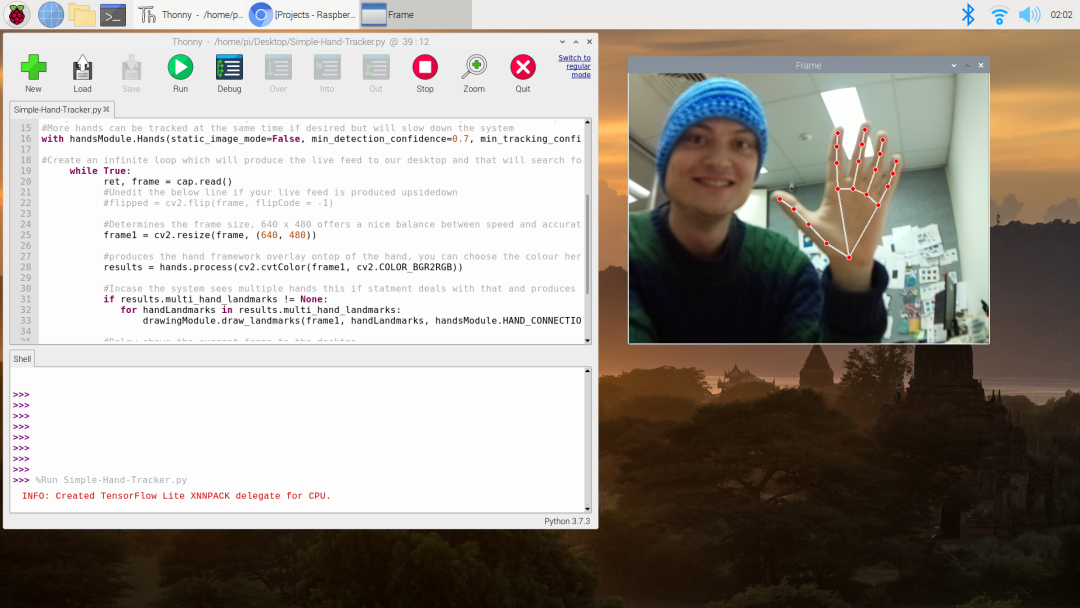Minimize the Frame window
The height and width of the screenshot is (608, 1080).
click(x=954, y=65)
